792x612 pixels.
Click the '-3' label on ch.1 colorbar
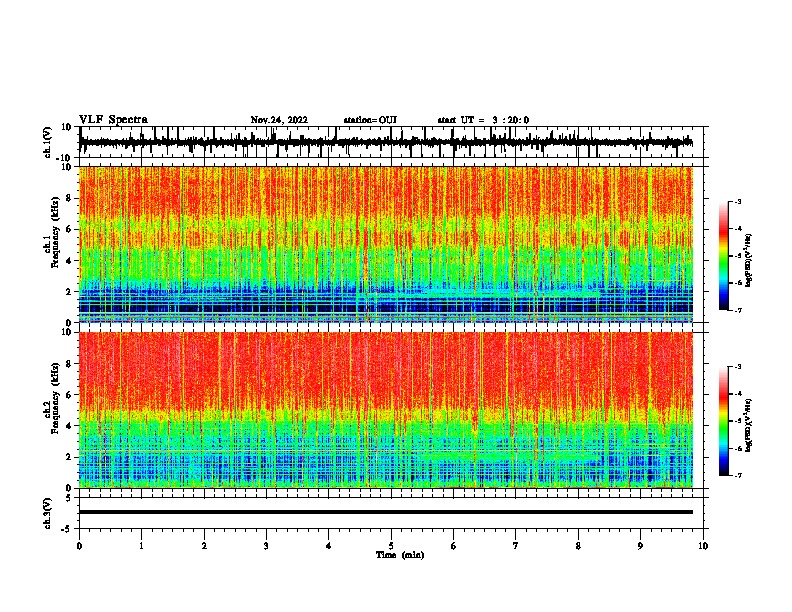click(x=737, y=201)
